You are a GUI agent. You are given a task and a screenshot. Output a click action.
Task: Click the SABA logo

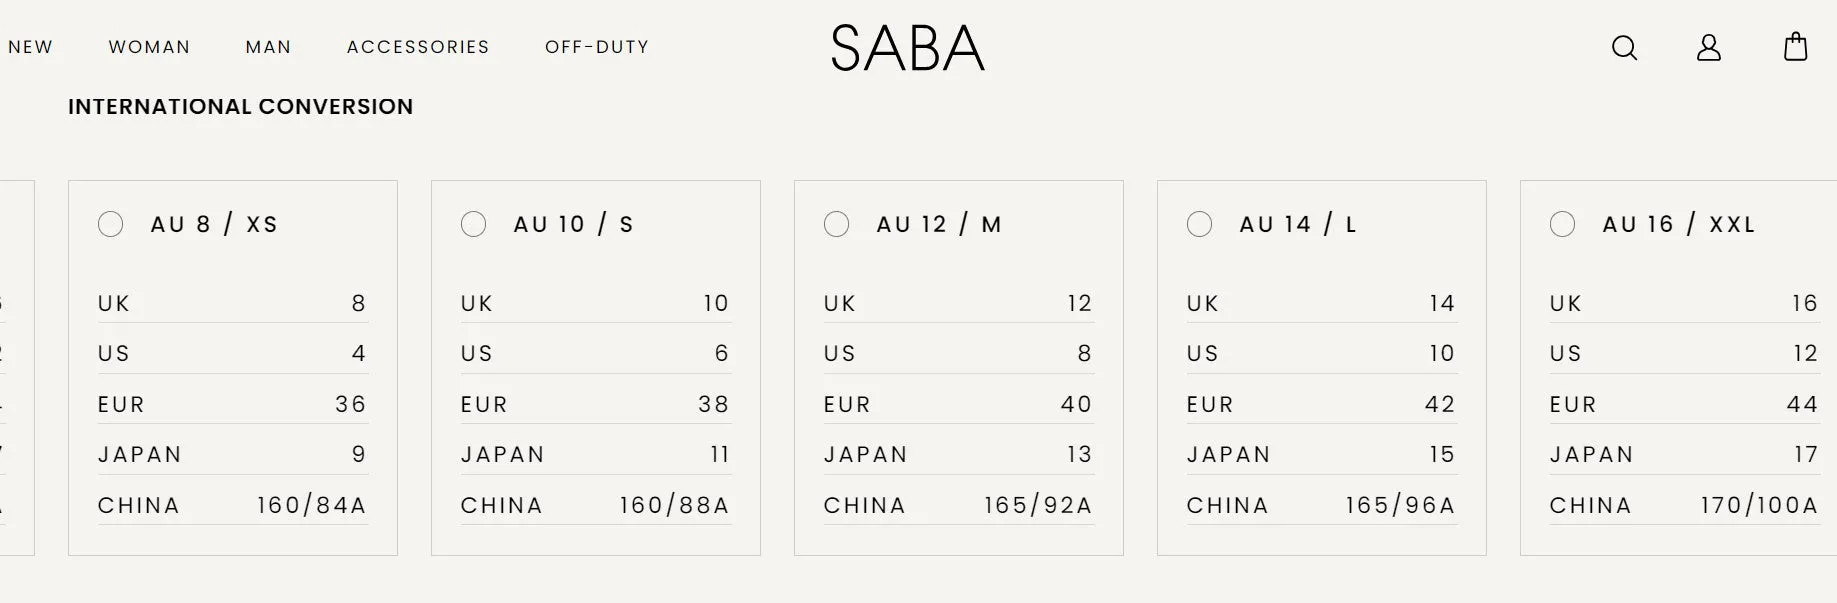[907, 48]
